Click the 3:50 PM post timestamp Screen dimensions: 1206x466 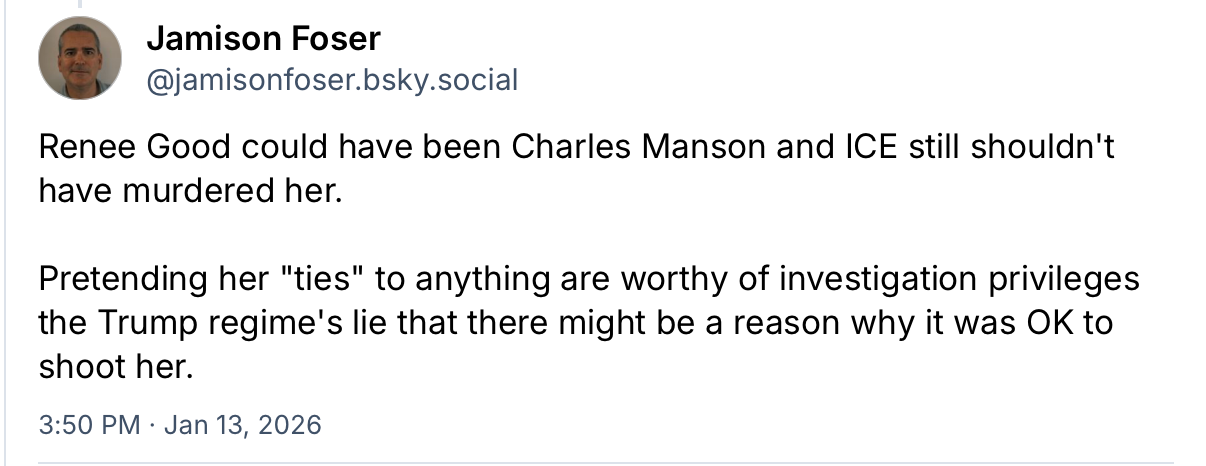pyautogui.click(x=89, y=424)
